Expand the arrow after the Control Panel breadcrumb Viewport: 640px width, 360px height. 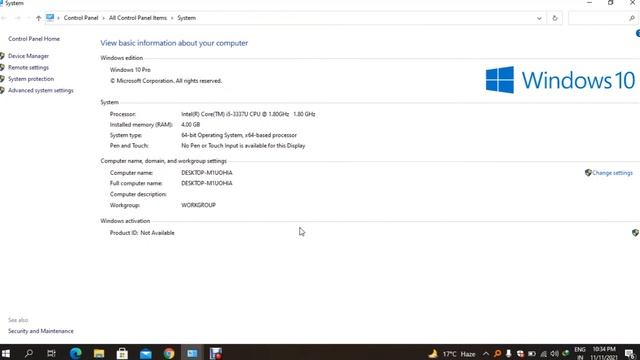tap(104, 18)
